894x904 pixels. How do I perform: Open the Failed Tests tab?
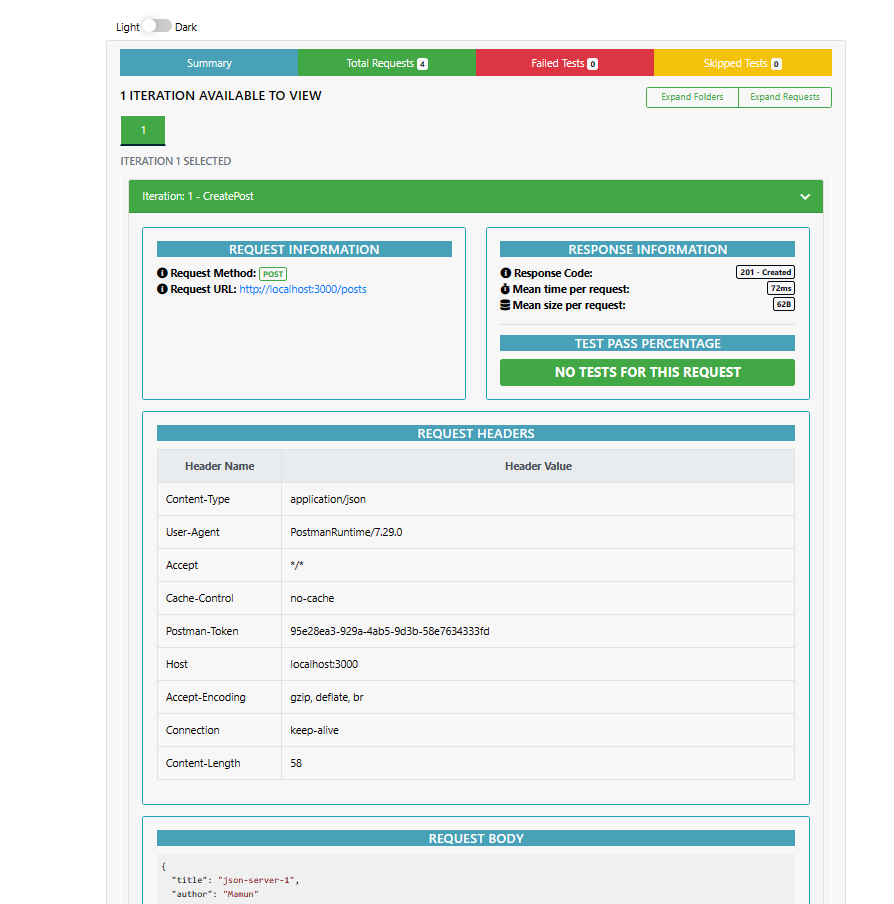(x=564, y=62)
